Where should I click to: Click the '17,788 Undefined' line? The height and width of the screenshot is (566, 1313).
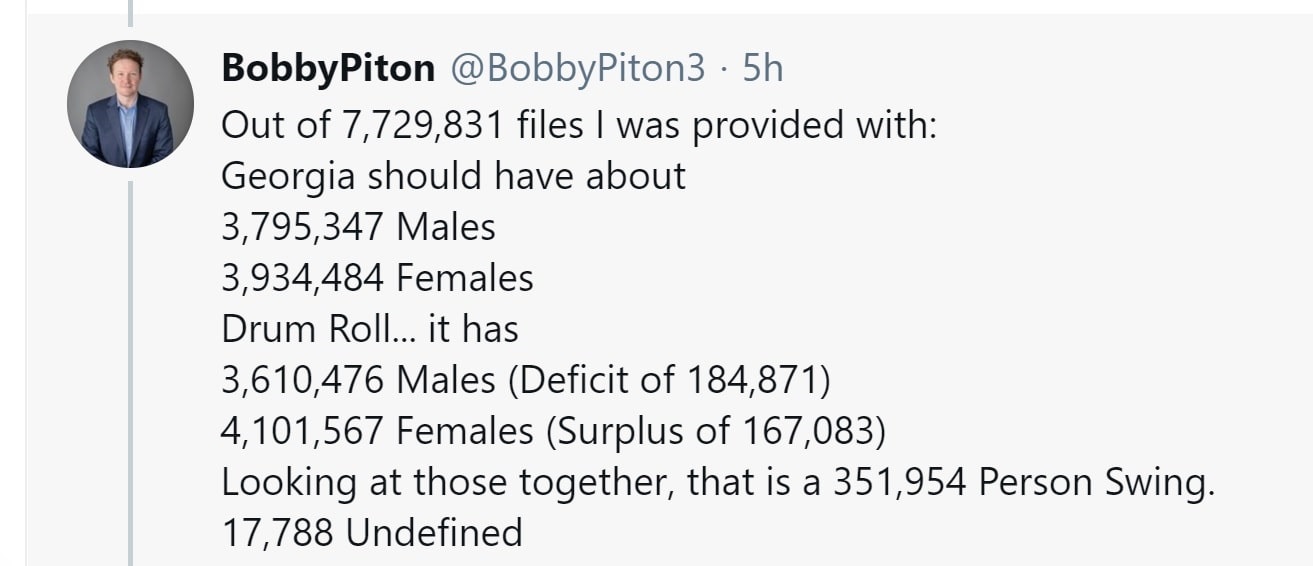[371, 533]
